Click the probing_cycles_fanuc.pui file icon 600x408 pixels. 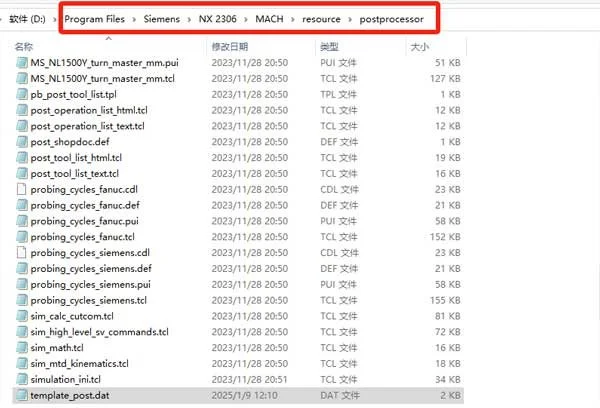click(22, 221)
